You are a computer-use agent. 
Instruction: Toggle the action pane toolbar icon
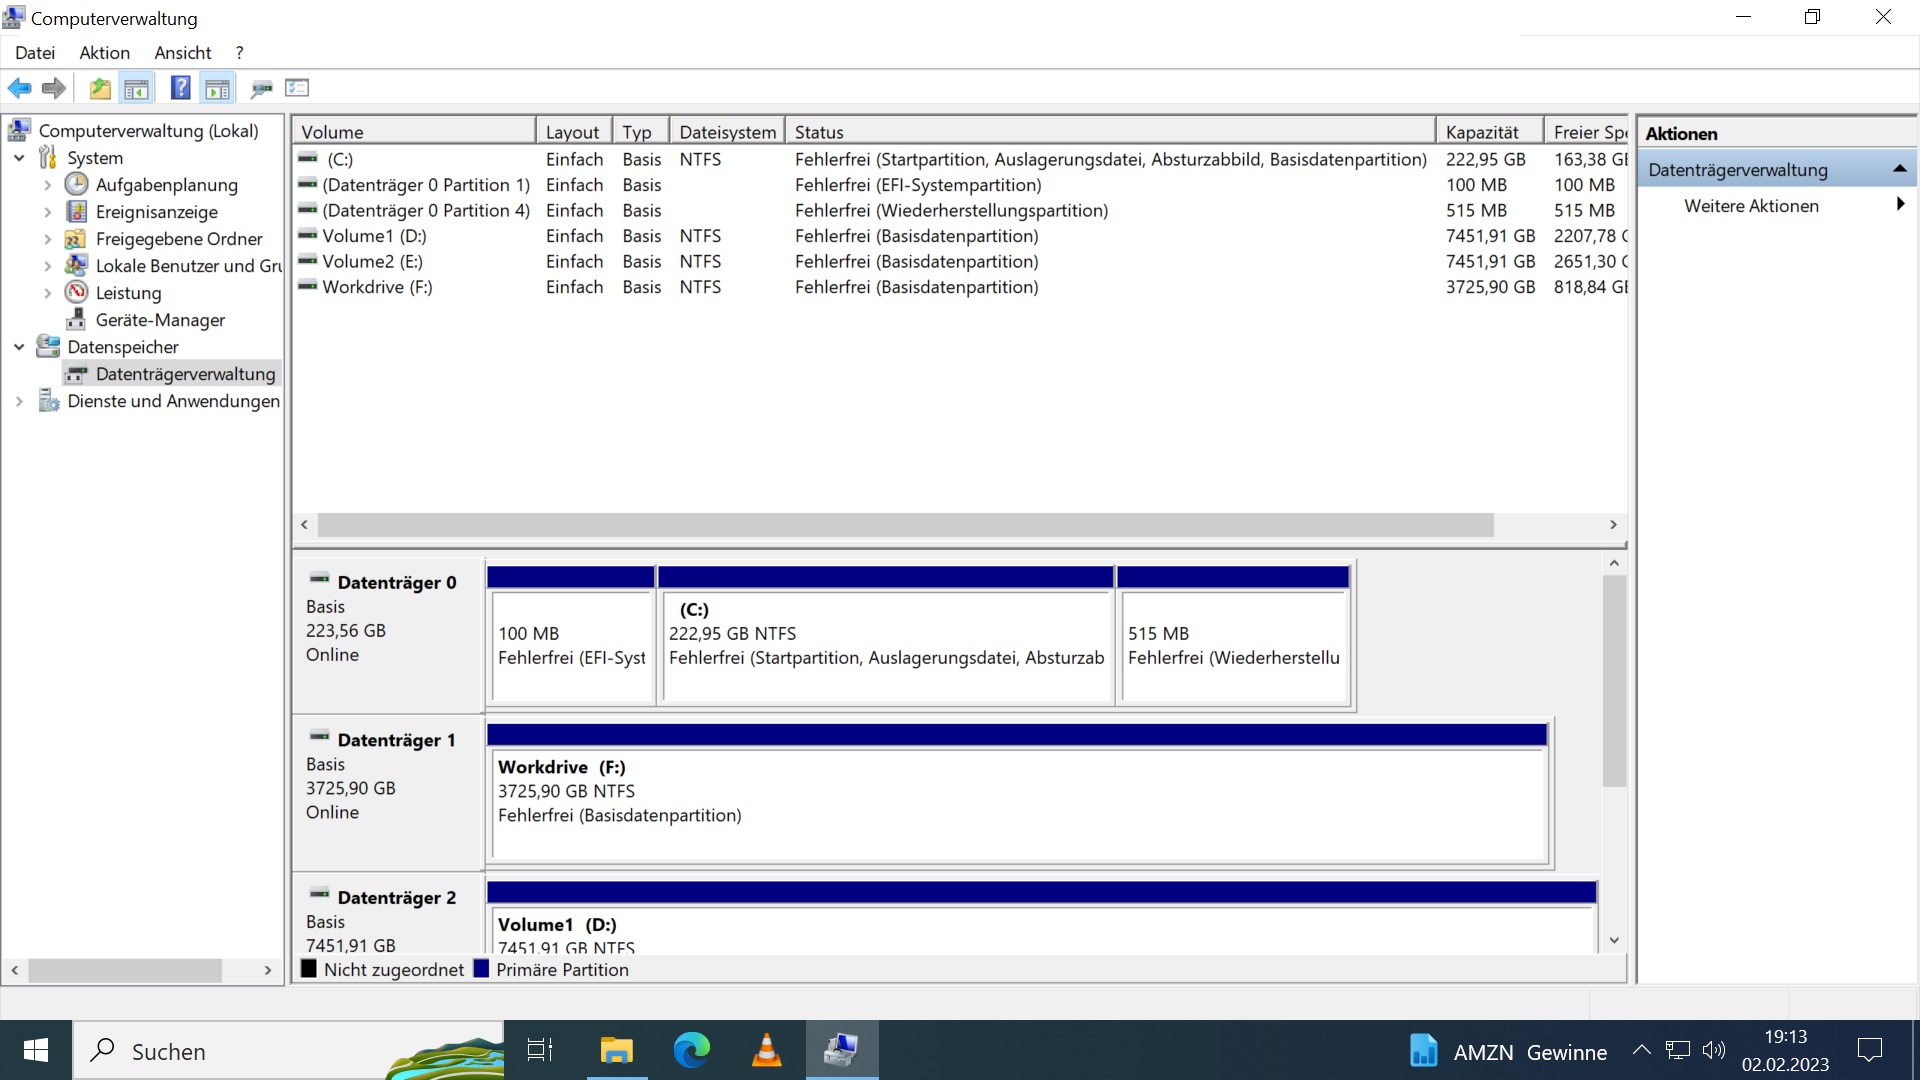(x=217, y=88)
